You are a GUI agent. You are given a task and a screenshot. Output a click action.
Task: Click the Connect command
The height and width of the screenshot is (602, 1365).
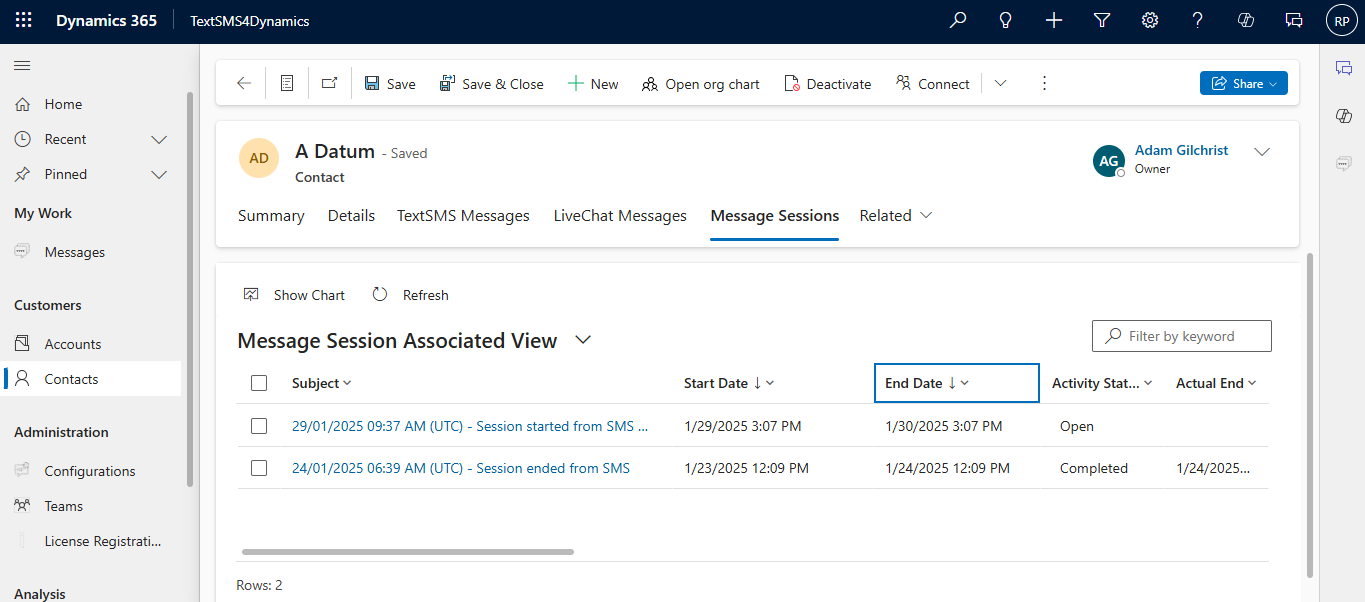tap(933, 84)
